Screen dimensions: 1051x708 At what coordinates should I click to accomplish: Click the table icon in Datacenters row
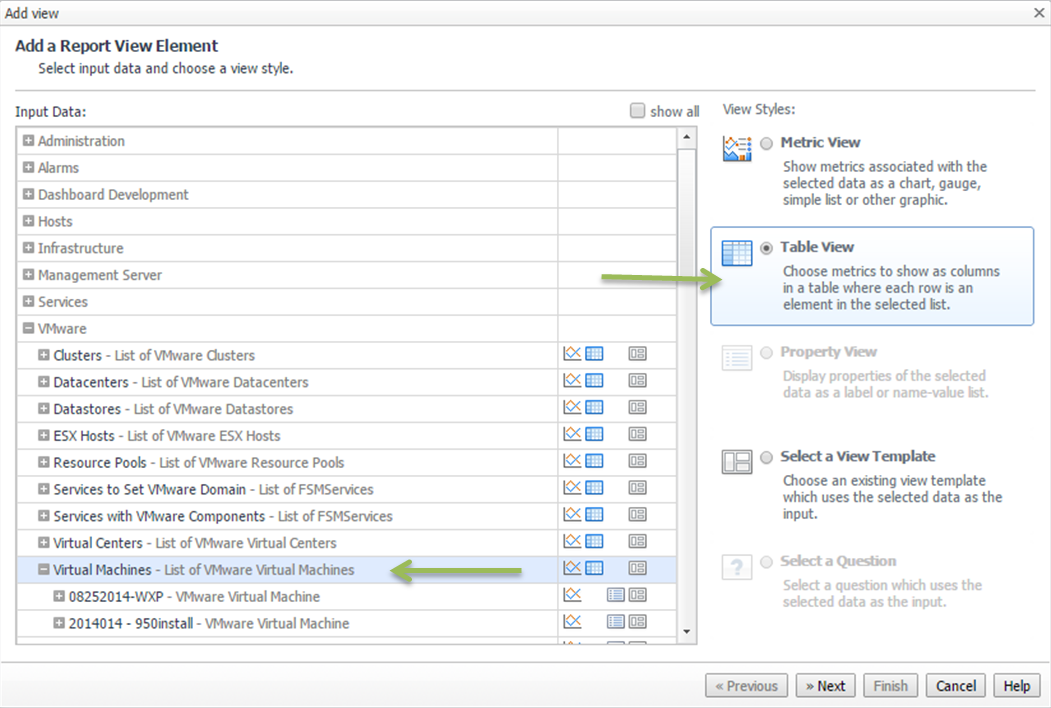(x=594, y=381)
